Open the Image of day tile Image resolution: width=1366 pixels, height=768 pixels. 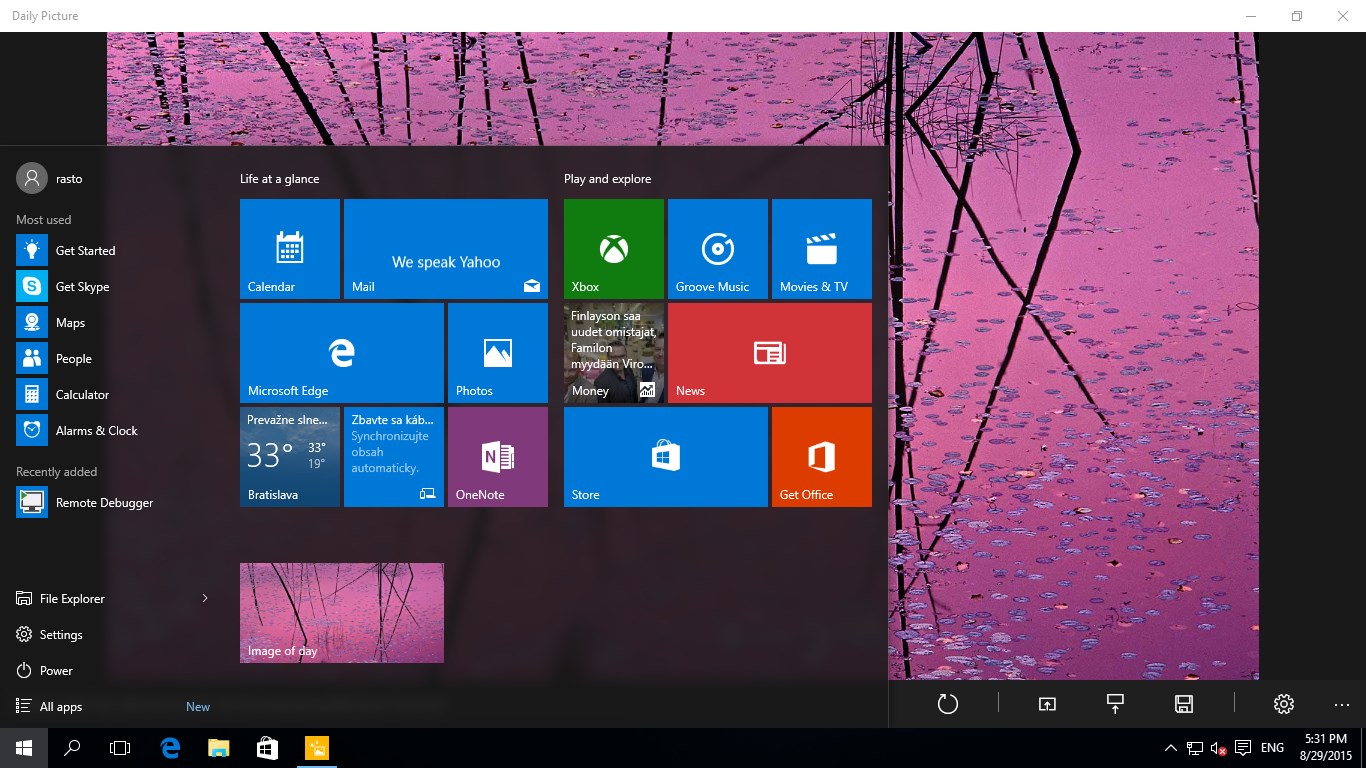(341, 613)
